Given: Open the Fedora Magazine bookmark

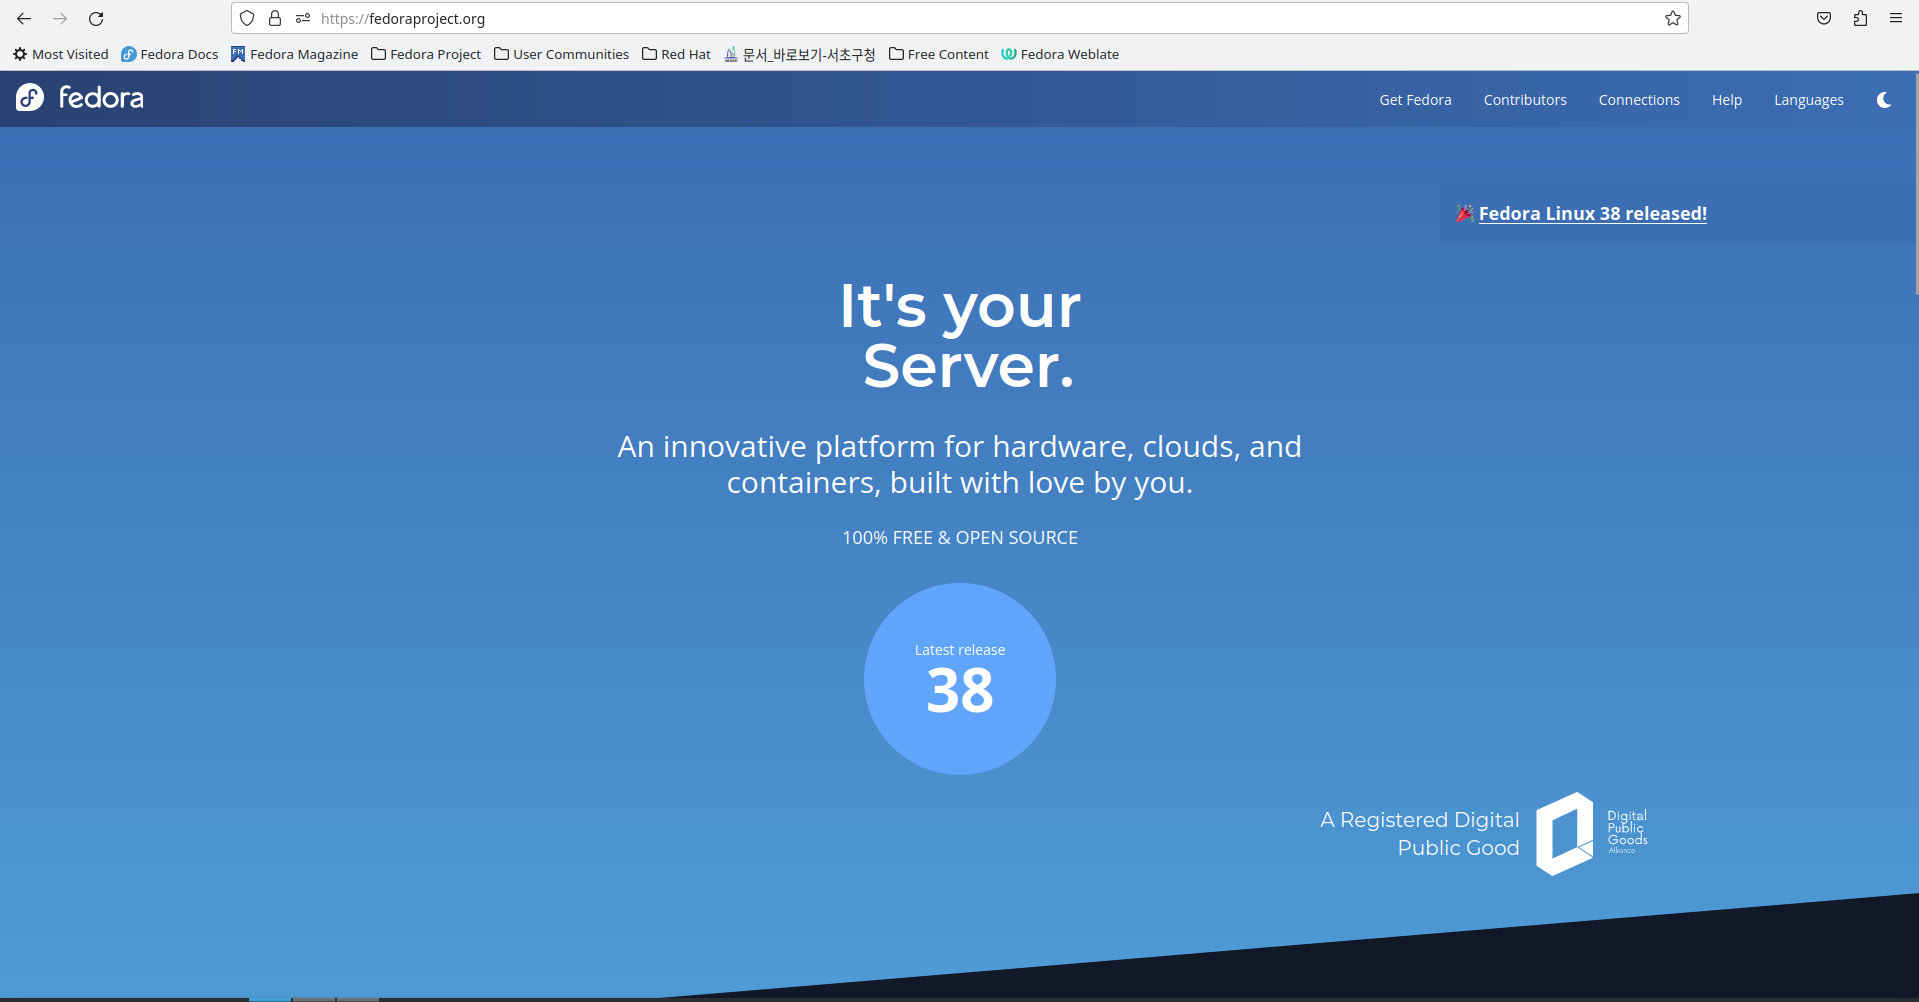Looking at the screenshot, I should tap(294, 54).
